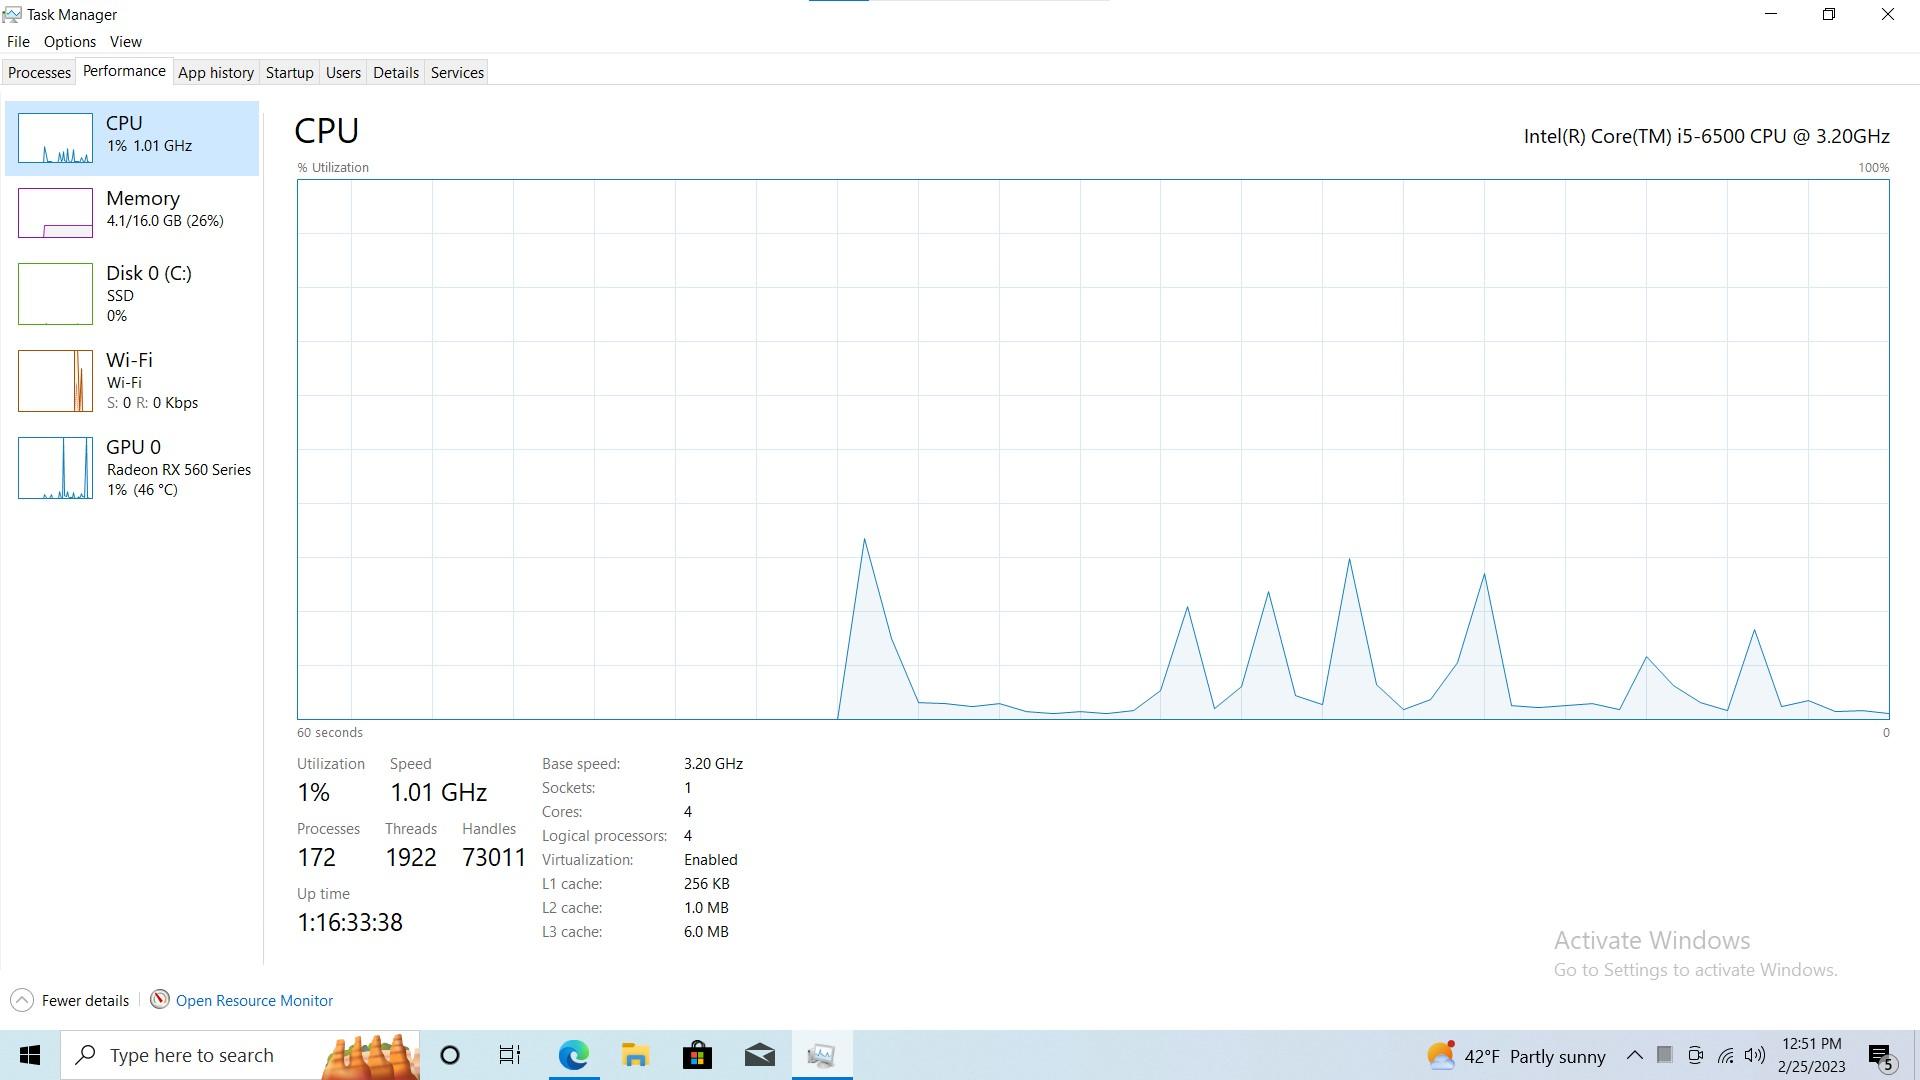The height and width of the screenshot is (1080, 1920).
Task: Collapse view with Fewer details chevron
Action: pyautogui.click(x=22, y=1001)
